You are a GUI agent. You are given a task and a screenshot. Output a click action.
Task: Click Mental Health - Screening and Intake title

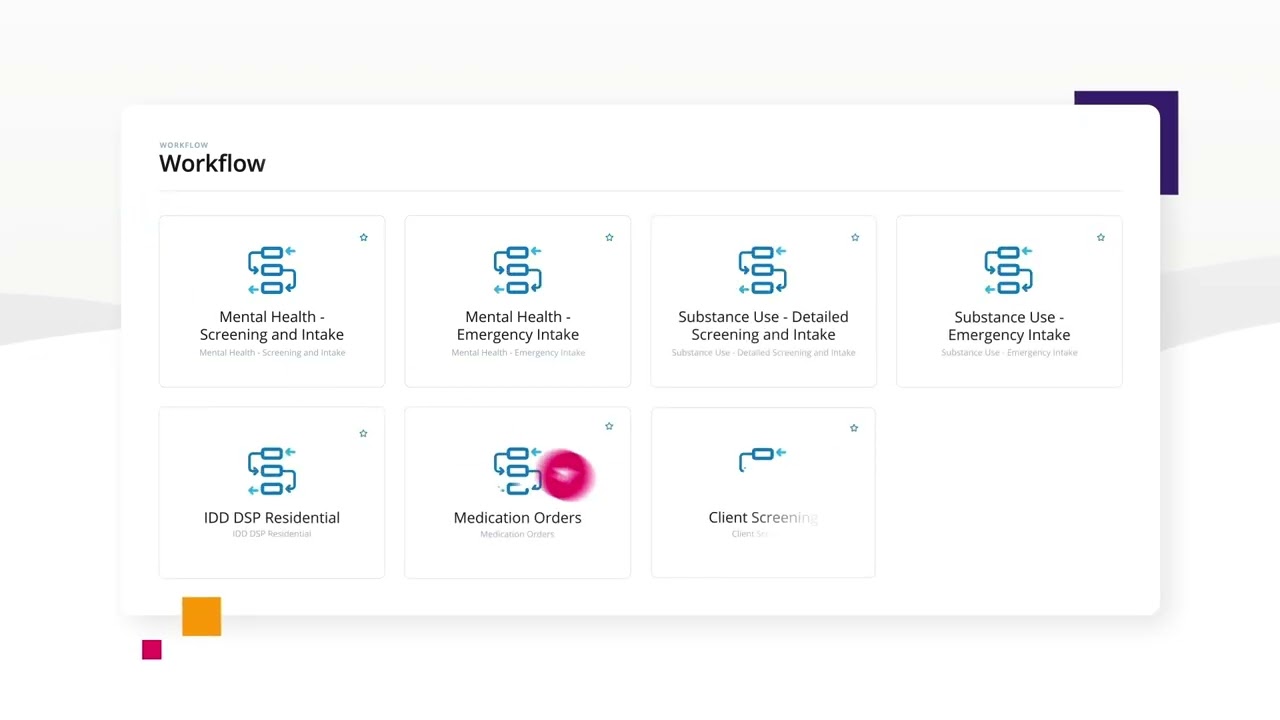[x=272, y=326]
